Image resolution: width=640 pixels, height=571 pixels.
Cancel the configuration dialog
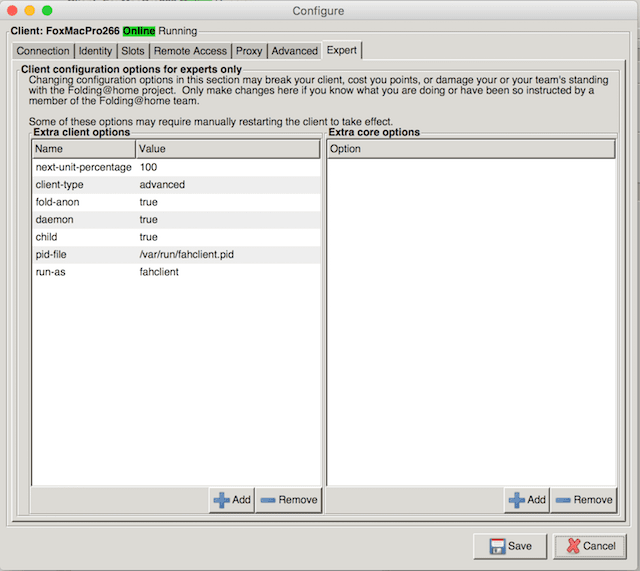click(x=590, y=546)
